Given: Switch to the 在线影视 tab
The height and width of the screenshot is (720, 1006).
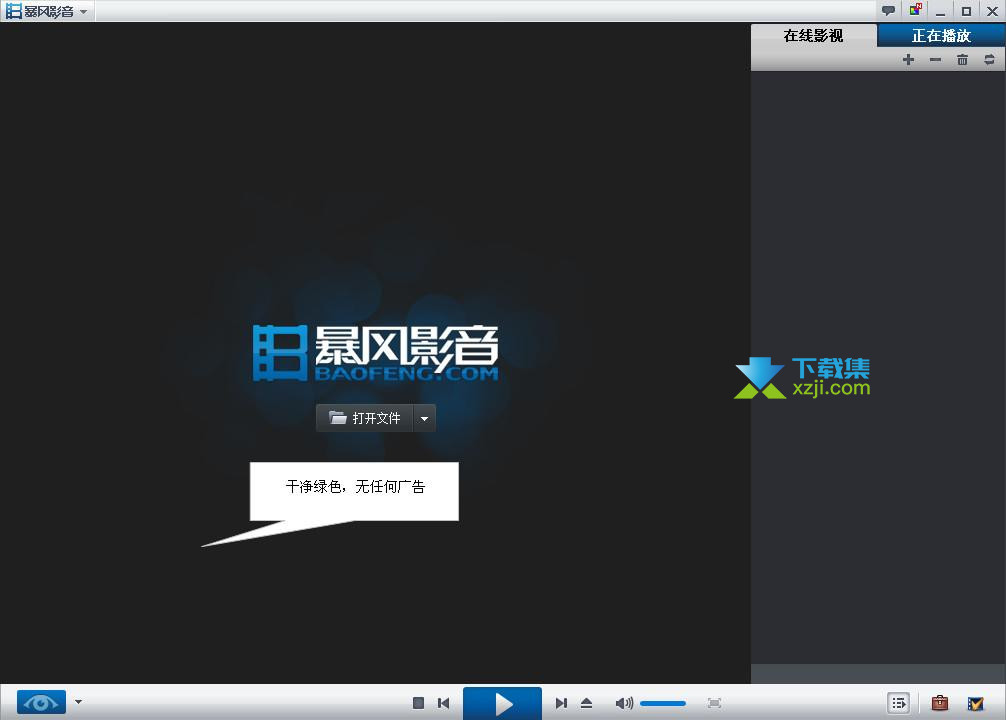Looking at the screenshot, I should tap(813, 36).
